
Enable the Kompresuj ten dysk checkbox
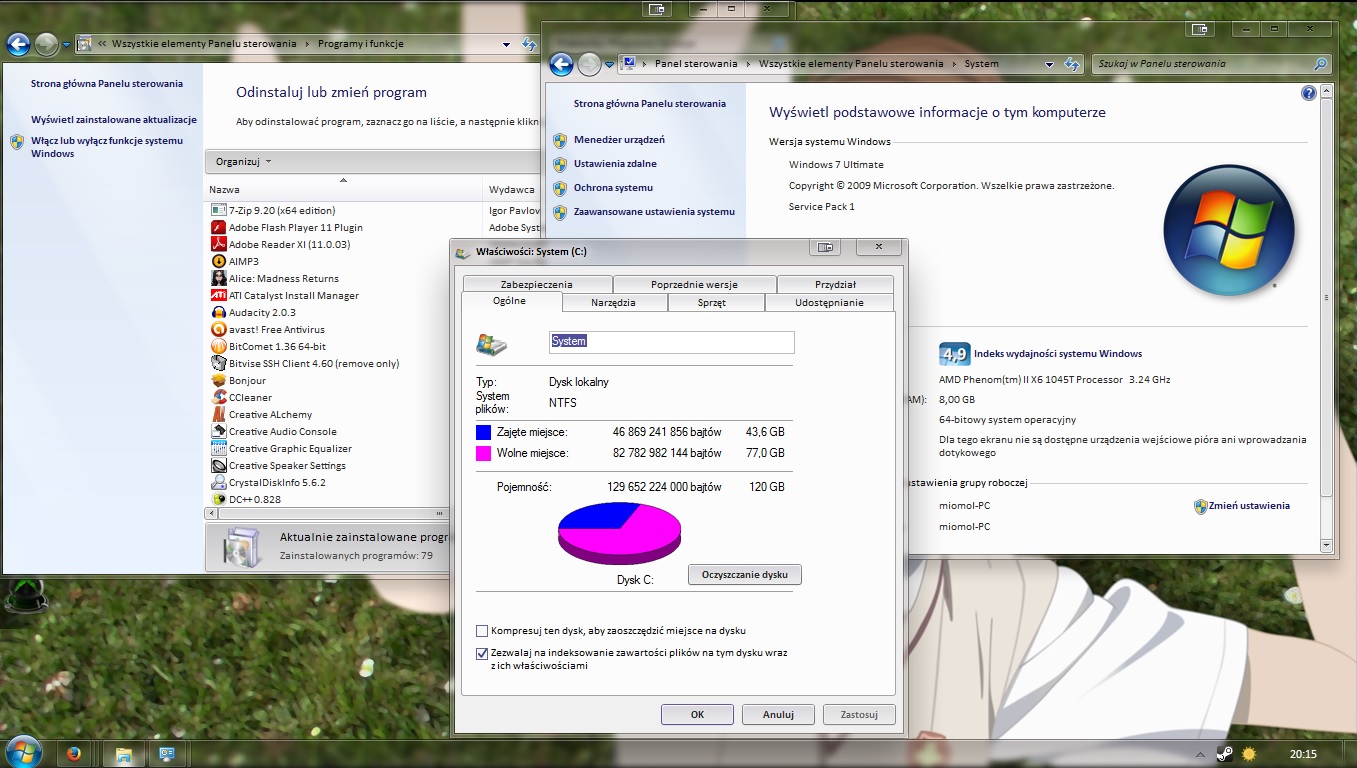pos(482,631)
